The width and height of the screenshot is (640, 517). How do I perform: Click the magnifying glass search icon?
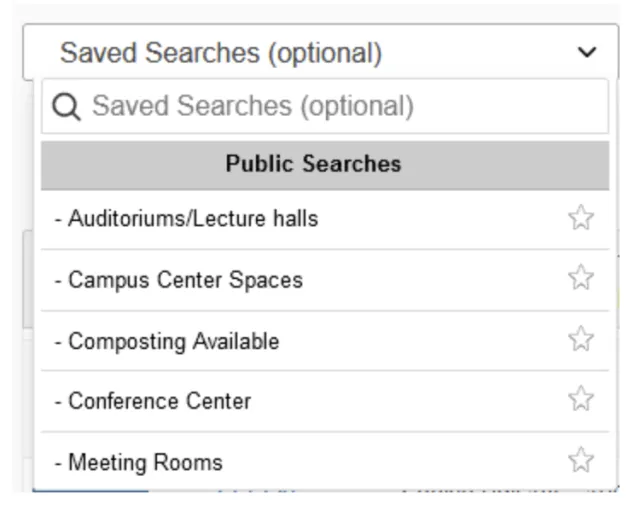coord(66,107)
